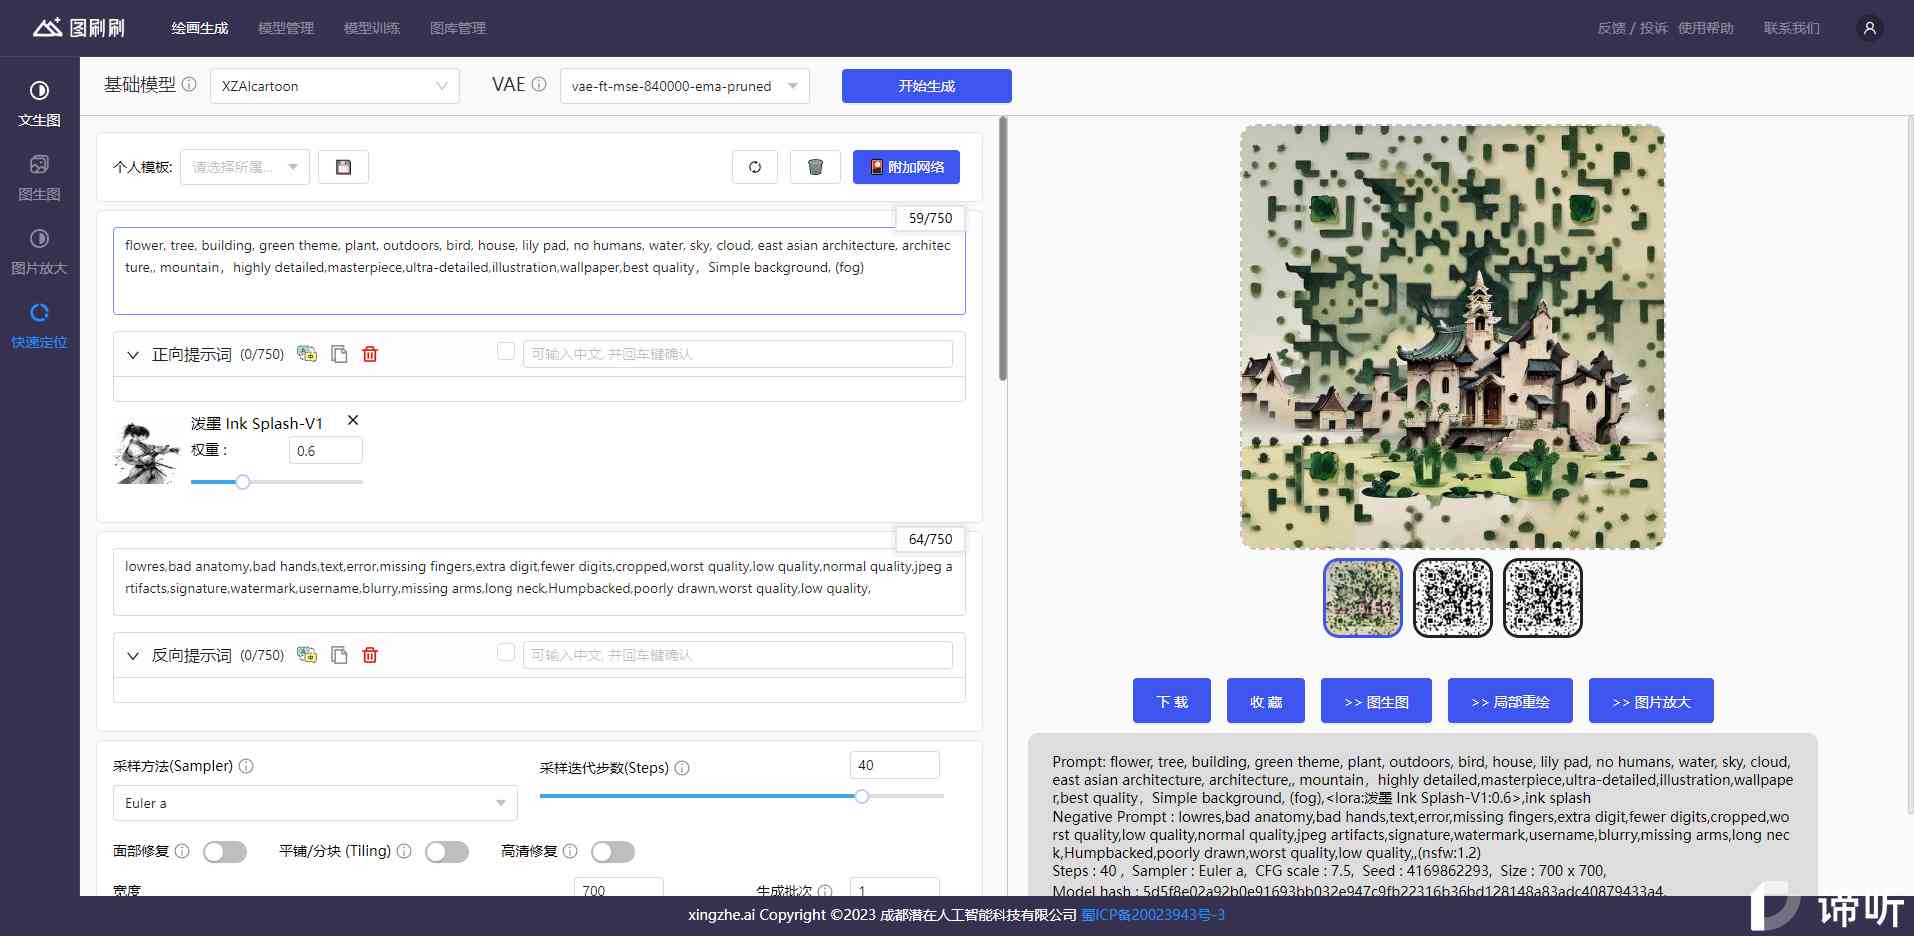
Task: Open the 基础模型 XZAIcartoon dropdown
Action: pos(335,86)
